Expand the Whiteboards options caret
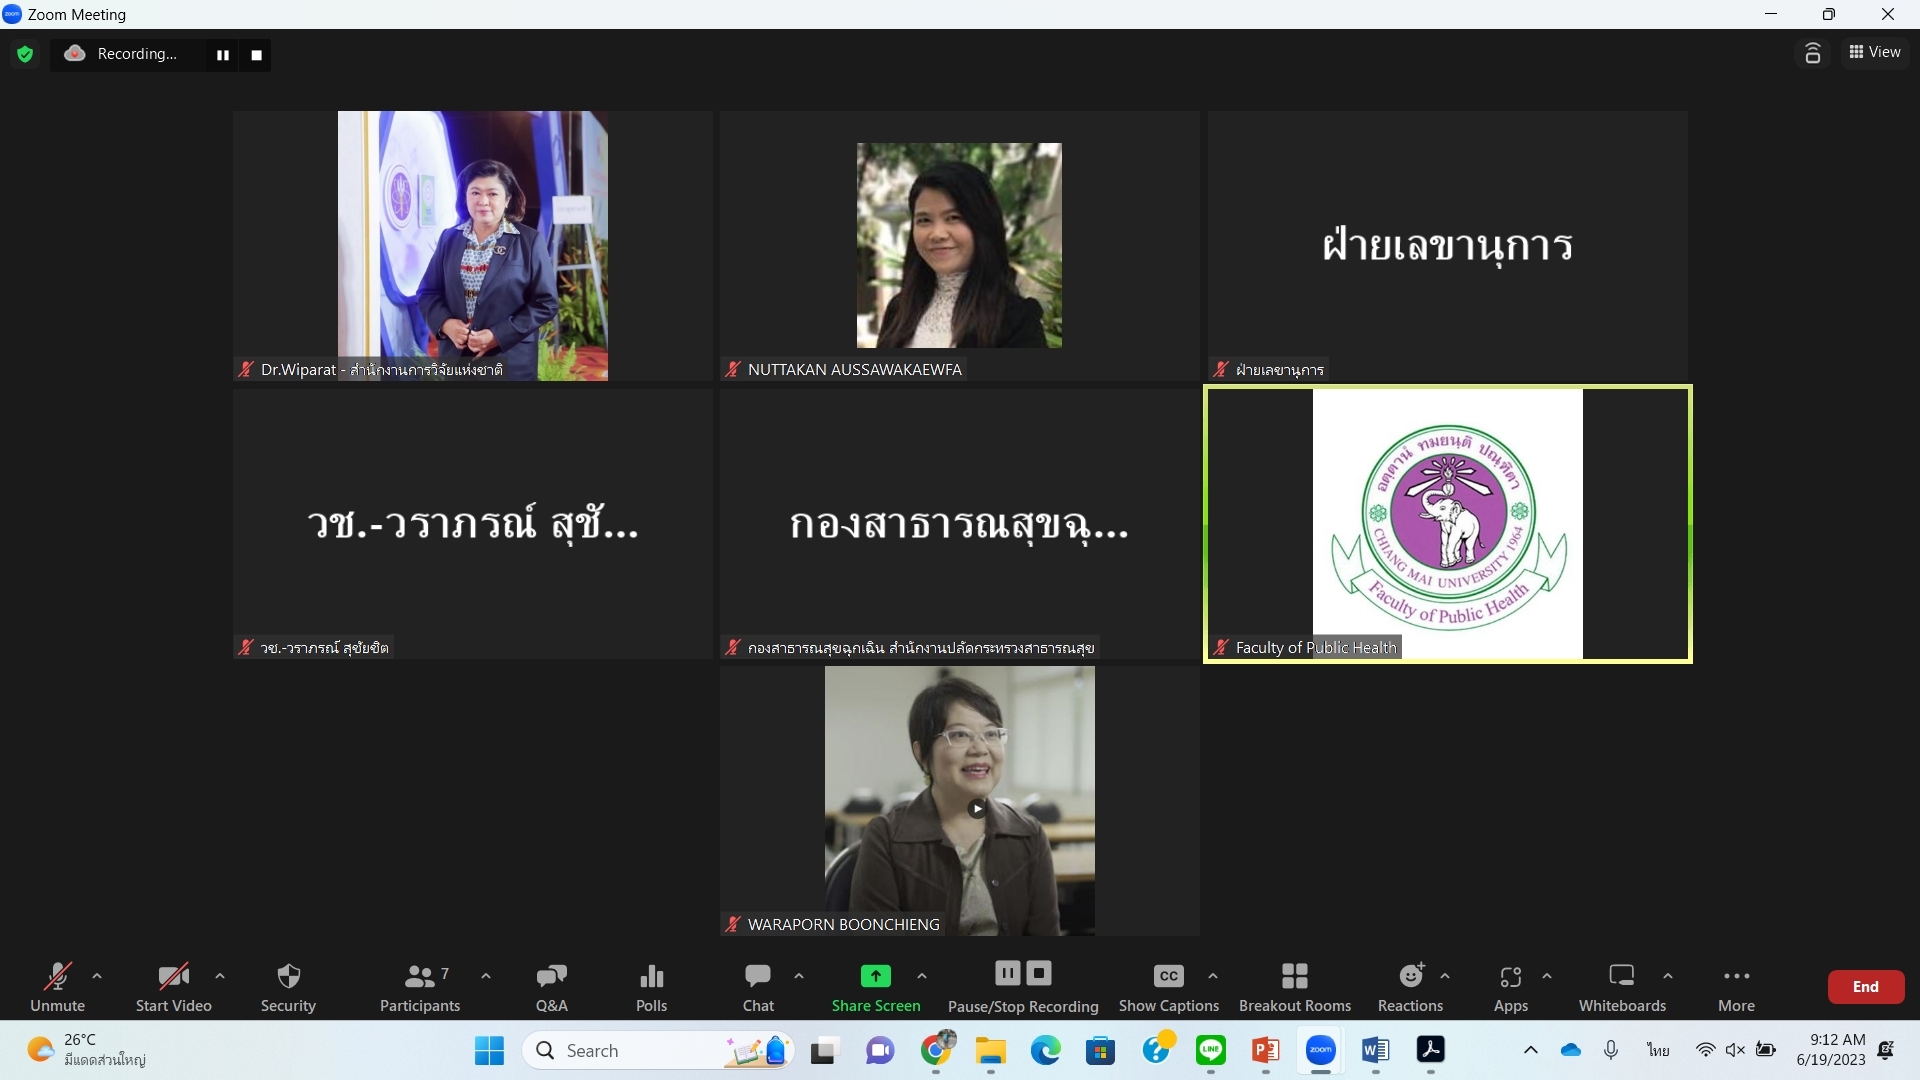This screenshot has height=1080, width=1920. [1668, 976]
